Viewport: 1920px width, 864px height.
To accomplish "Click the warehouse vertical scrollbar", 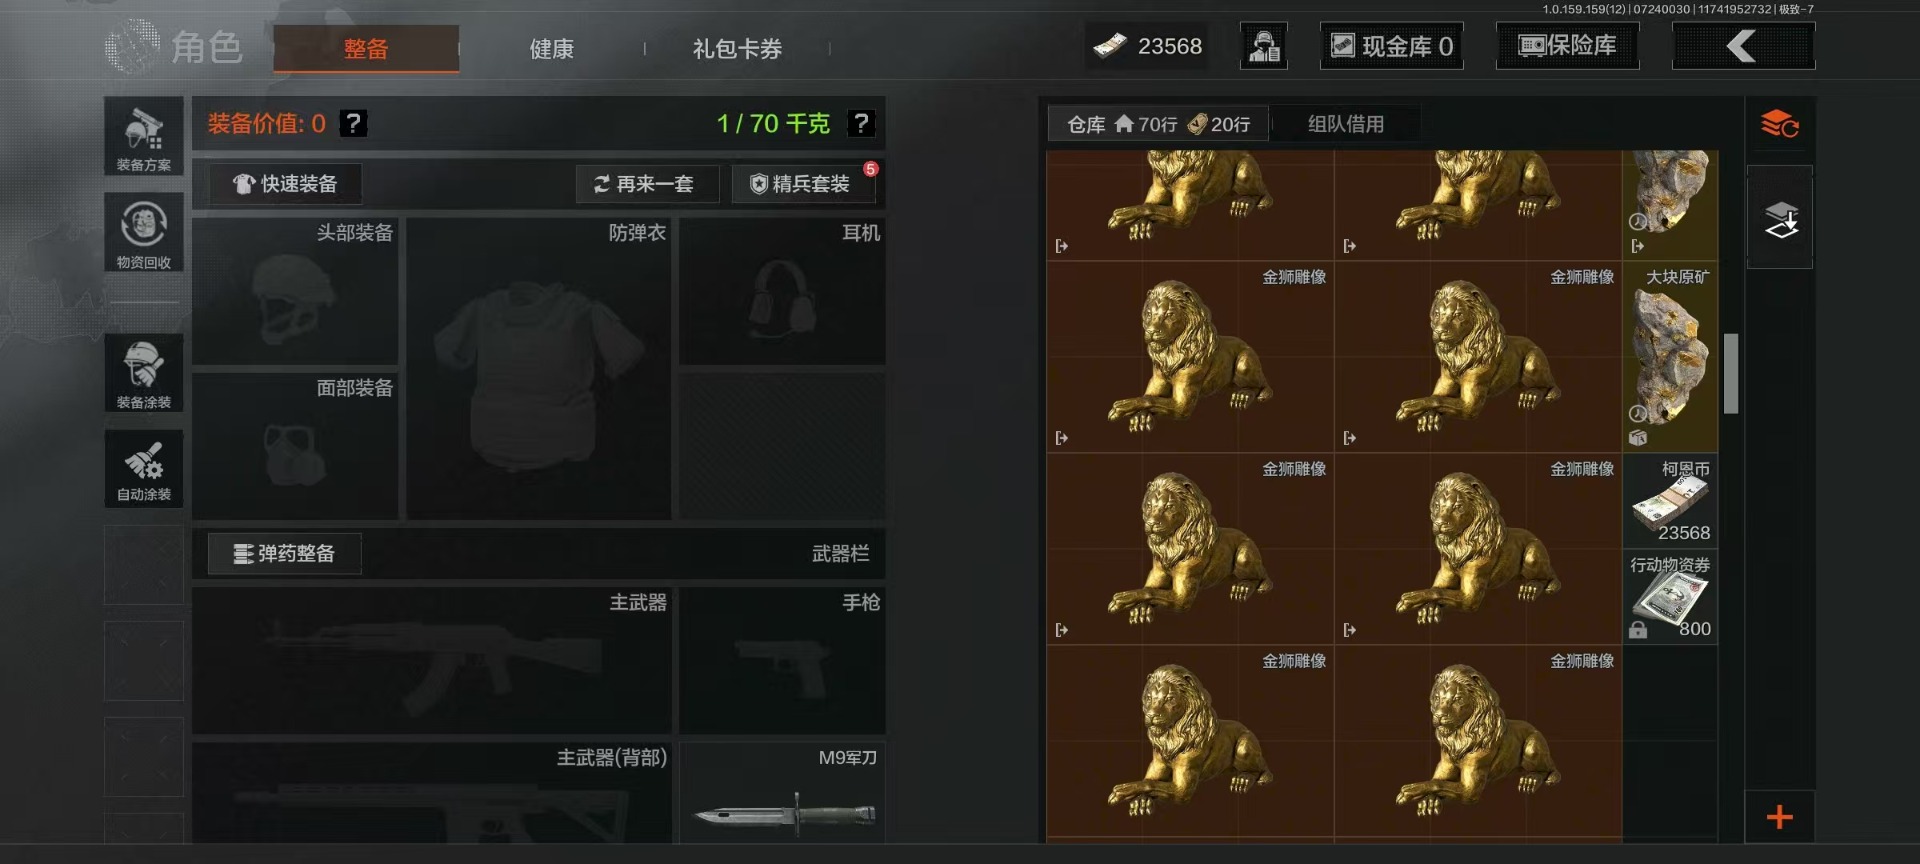I will (x=1731, y=373).
